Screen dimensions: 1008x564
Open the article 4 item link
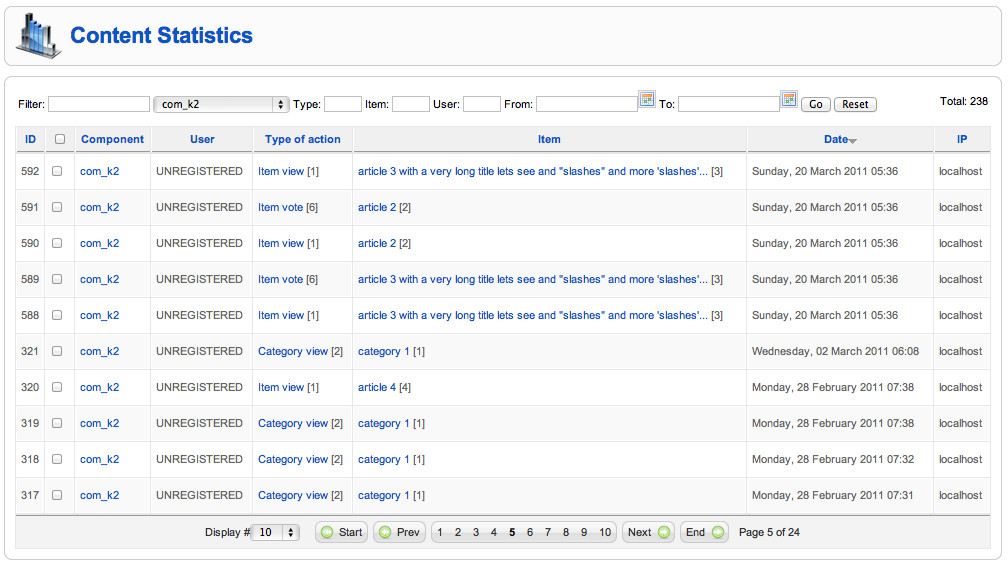[x=377, y=387]
